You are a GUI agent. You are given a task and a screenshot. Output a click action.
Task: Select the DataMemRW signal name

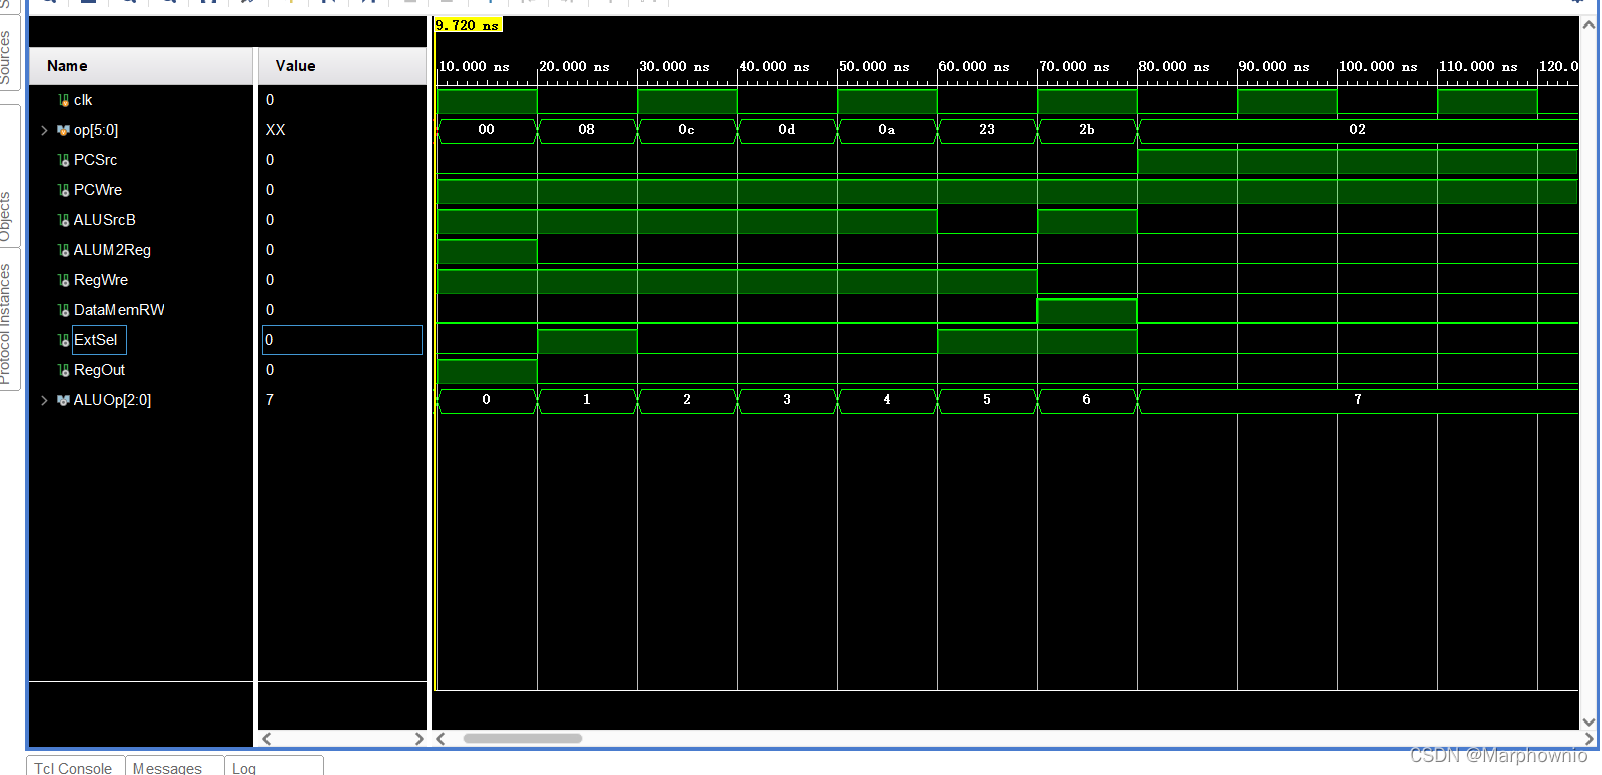119,310
